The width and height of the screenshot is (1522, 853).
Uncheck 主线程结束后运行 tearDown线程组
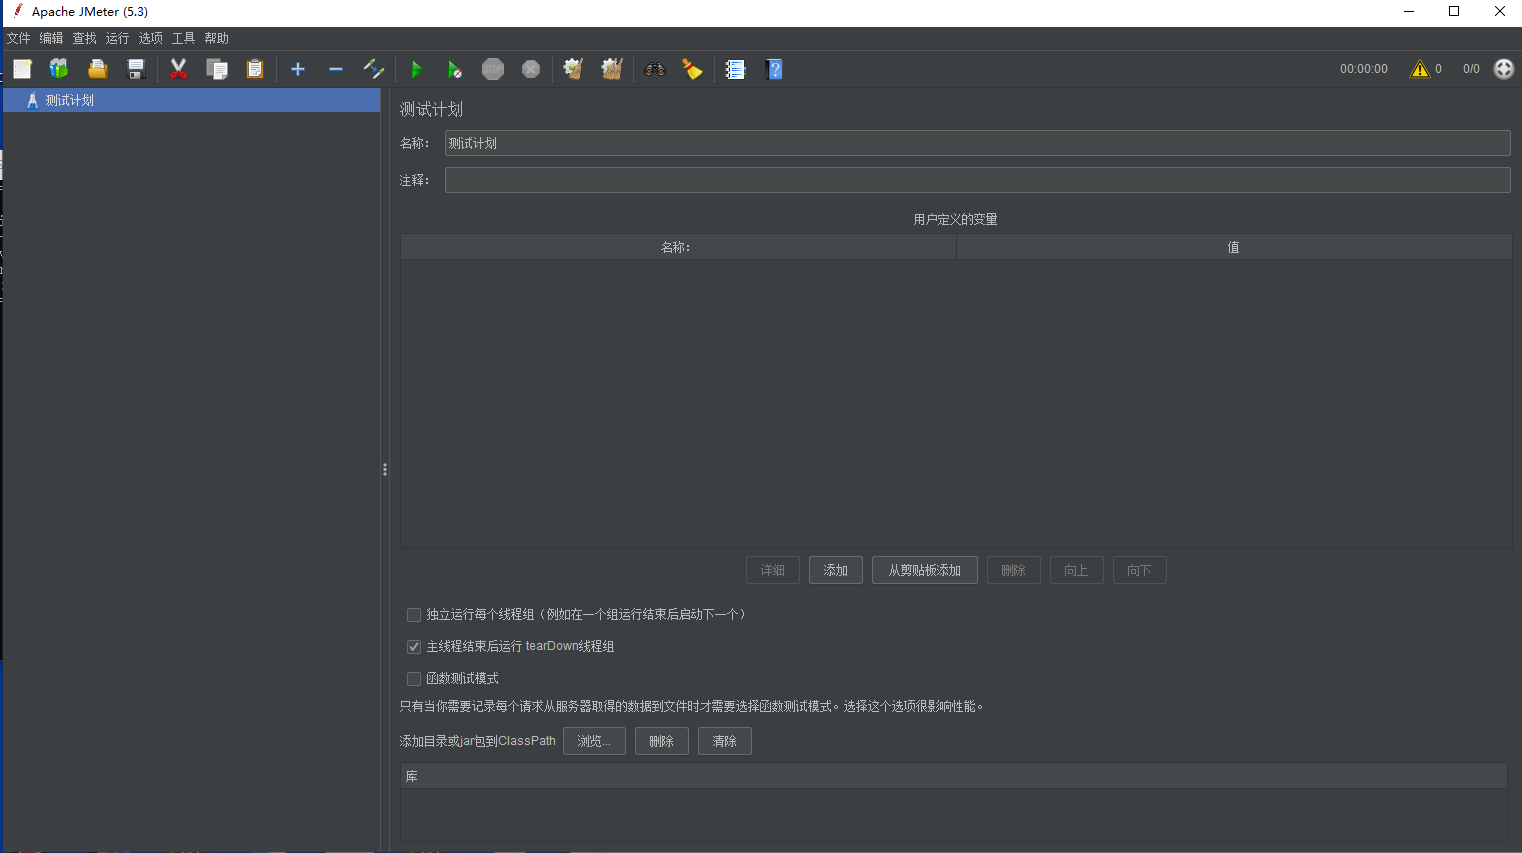click(414, 647)
